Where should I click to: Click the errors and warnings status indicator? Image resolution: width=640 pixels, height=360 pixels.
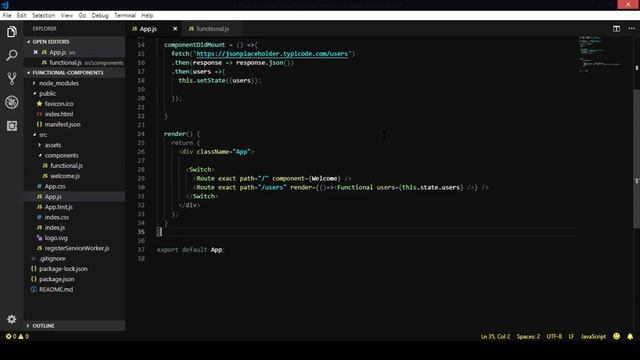click(17, 336)
